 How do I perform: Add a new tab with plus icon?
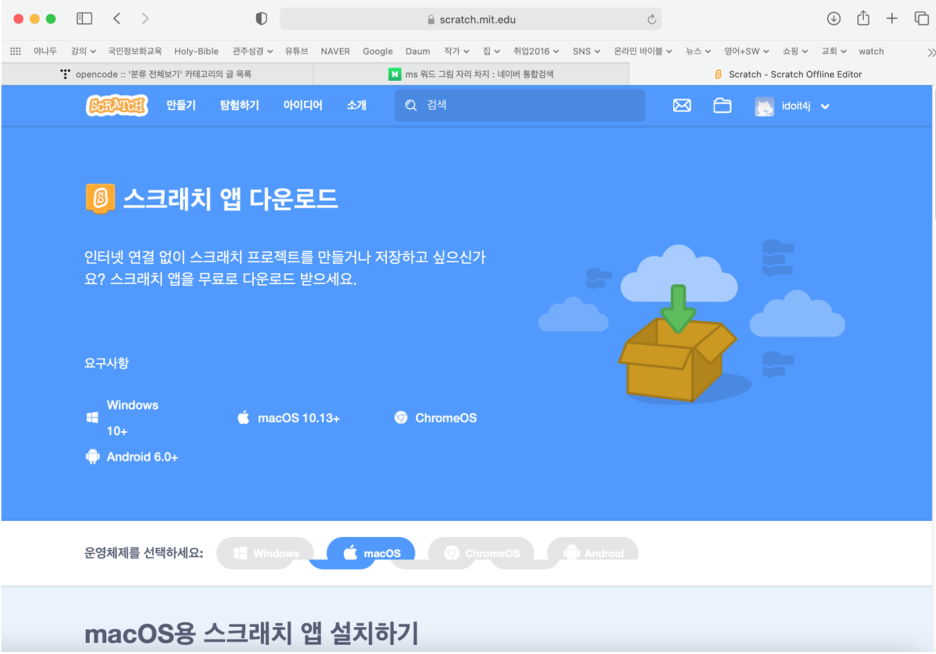point(892,18)
